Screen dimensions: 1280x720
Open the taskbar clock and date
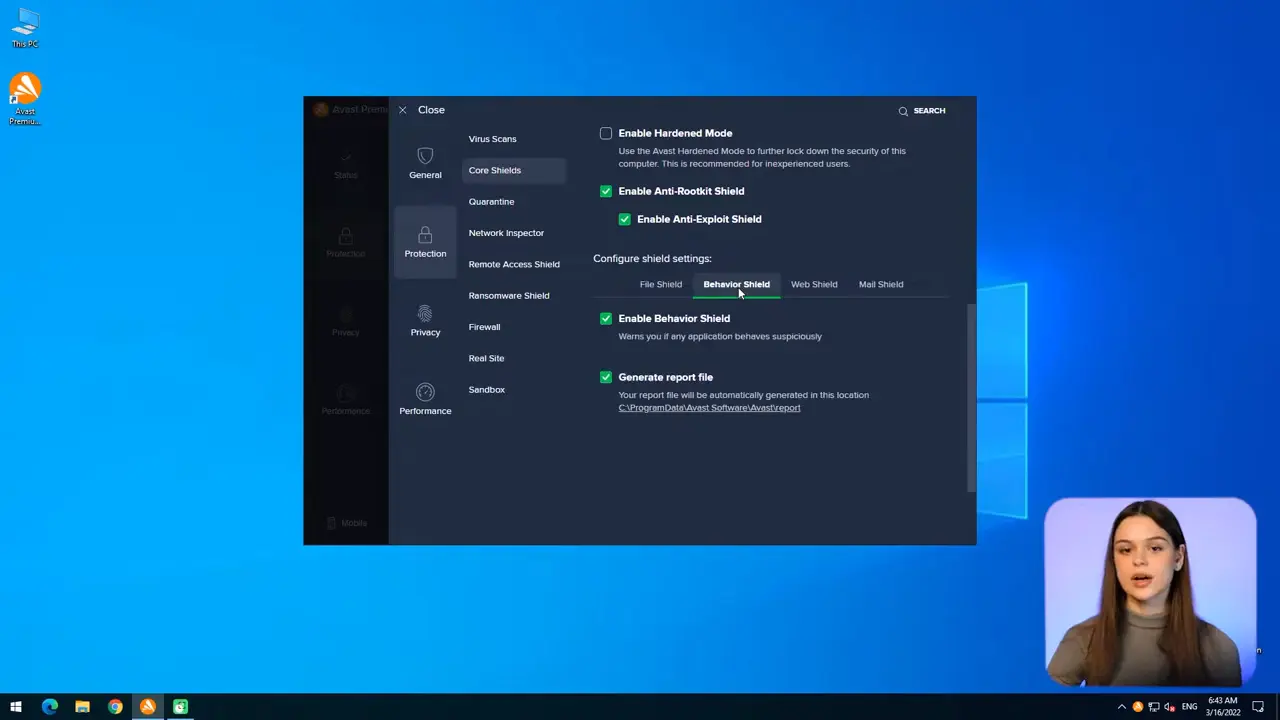[1224, 707]
